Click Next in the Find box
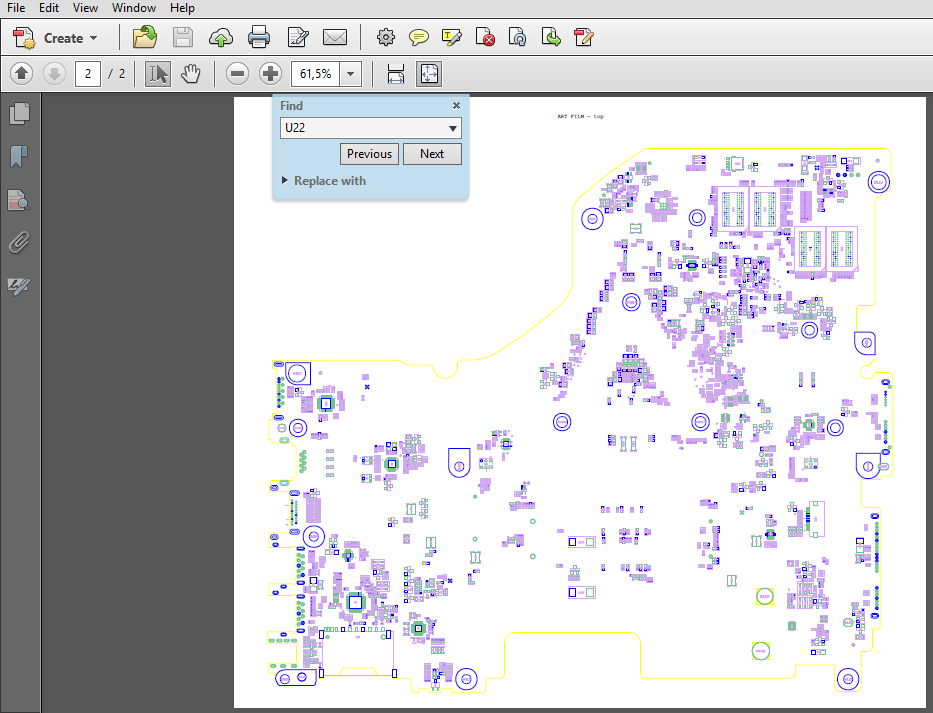The height and width of the screenshot is (713, 933). click(432, 154)
